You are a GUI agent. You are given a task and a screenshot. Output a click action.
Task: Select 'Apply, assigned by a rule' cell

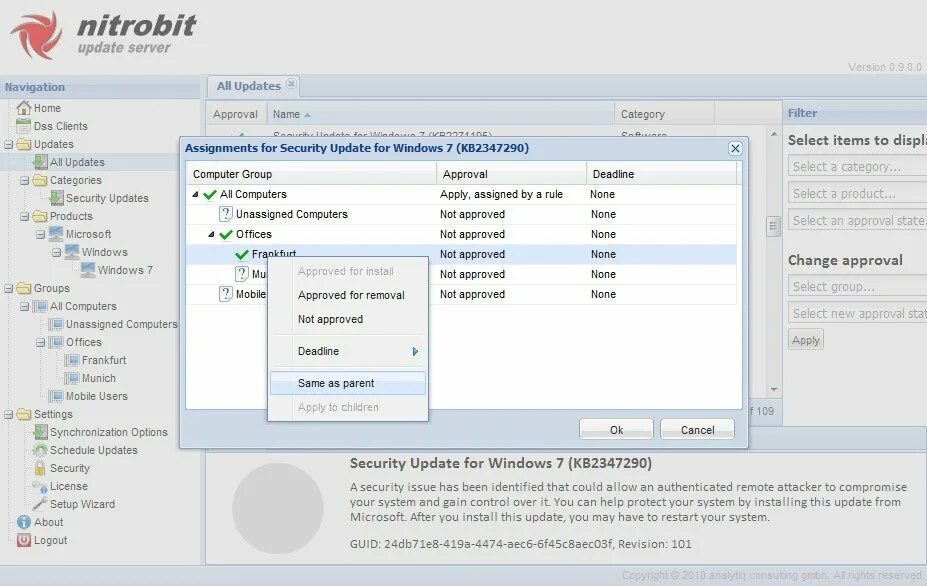coord(501,195)
